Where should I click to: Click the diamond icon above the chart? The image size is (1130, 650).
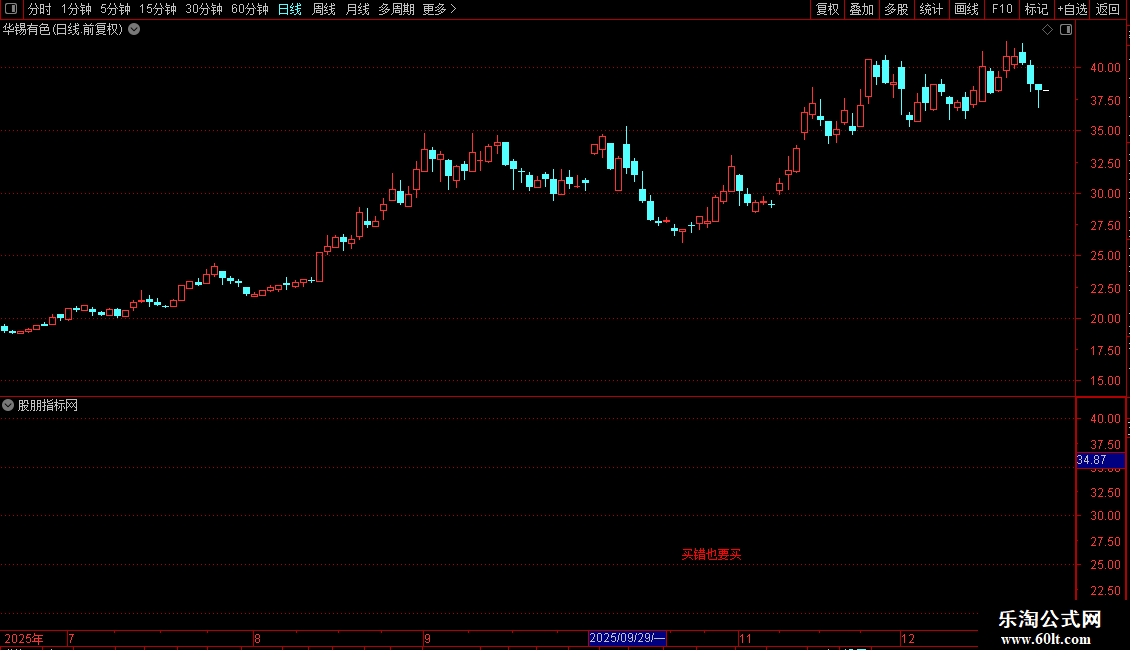[1048, 30]
